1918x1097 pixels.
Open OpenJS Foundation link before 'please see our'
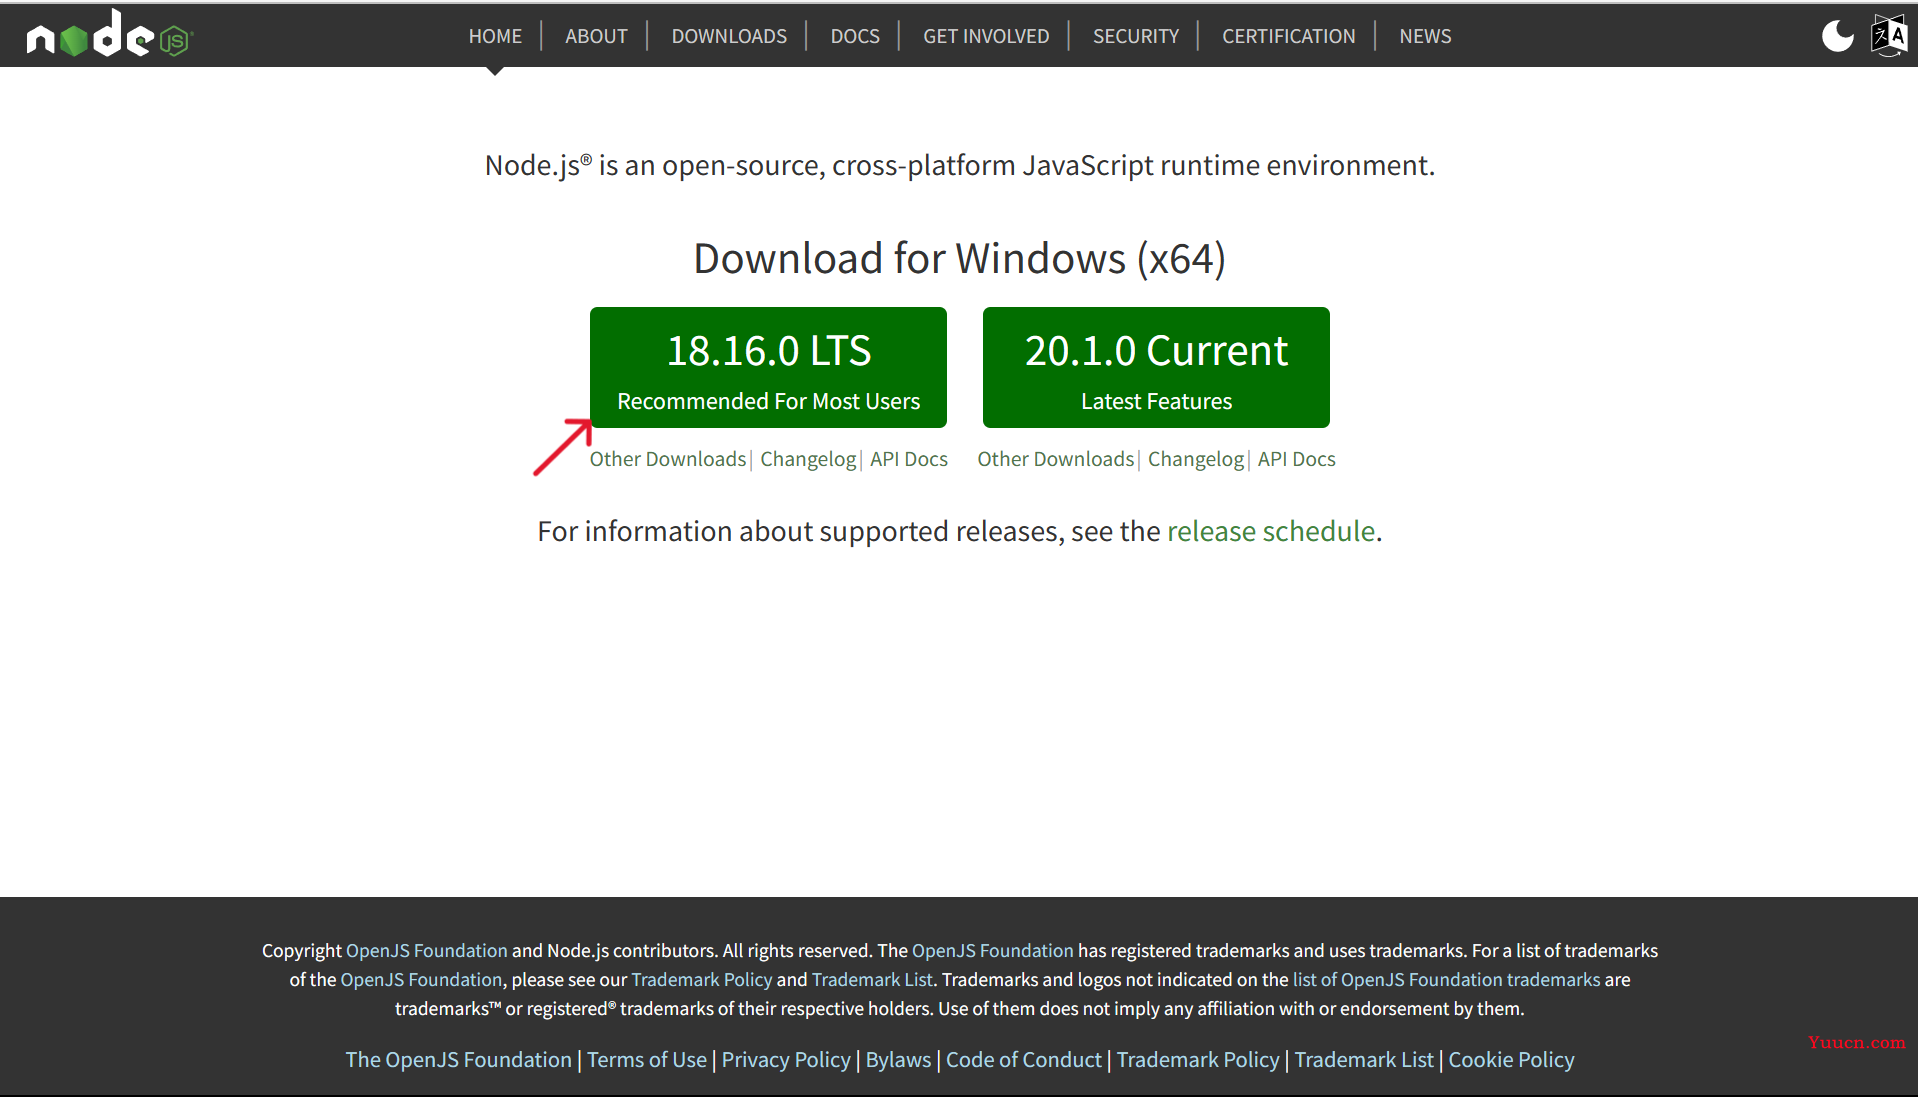421,979
